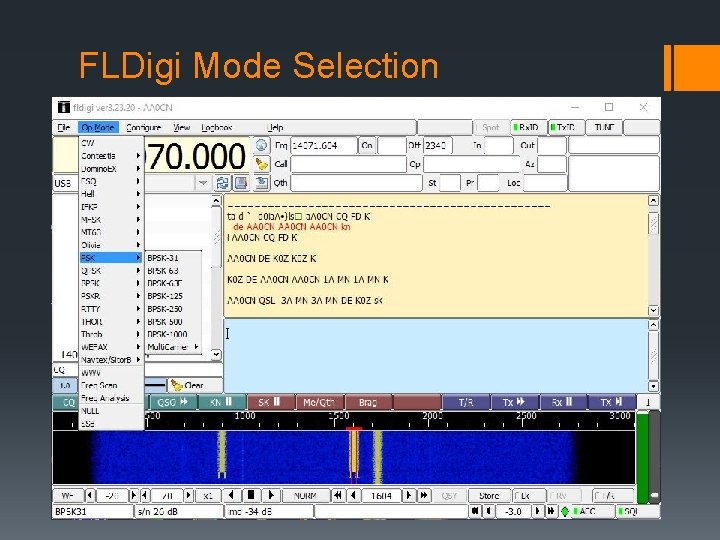Image resolution: width=720 pixels, height=540 pixels.
Task: Click the green diamond squelch indicator
Action: point(565,511)
